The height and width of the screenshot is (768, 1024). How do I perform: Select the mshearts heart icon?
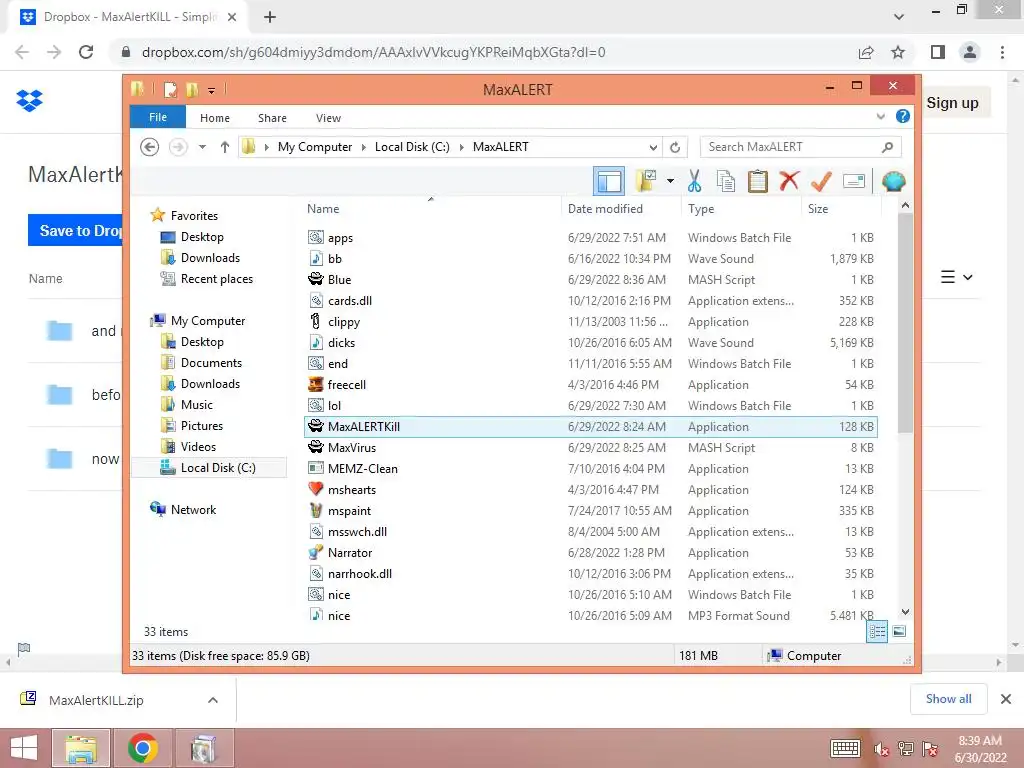coord(316,489)
